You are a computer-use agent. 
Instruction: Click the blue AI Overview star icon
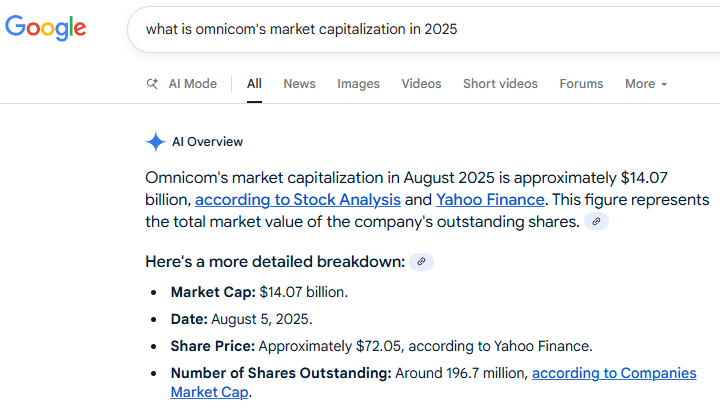click(156, 141)
